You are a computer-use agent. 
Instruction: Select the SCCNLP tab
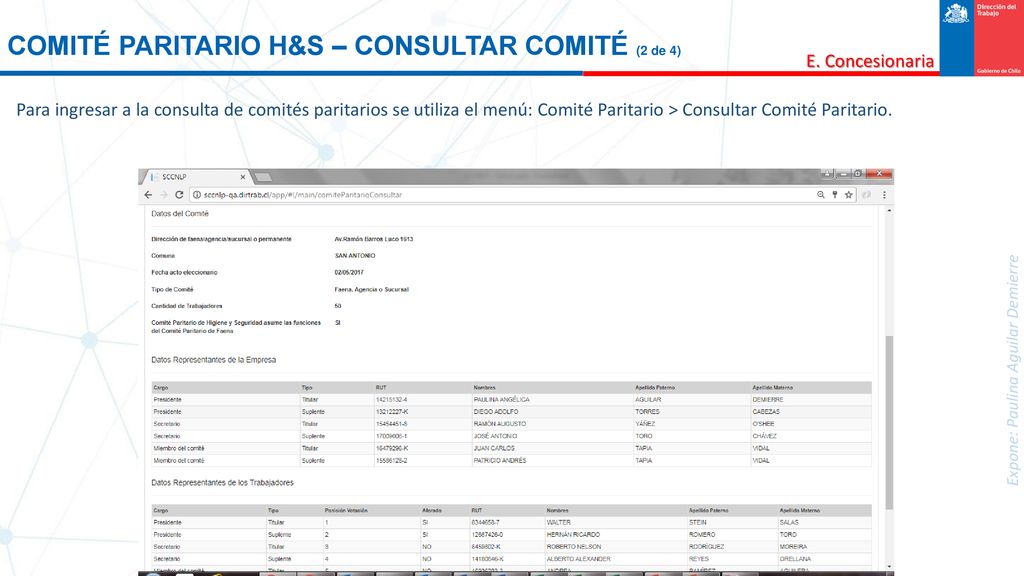[x=196, y=177]
